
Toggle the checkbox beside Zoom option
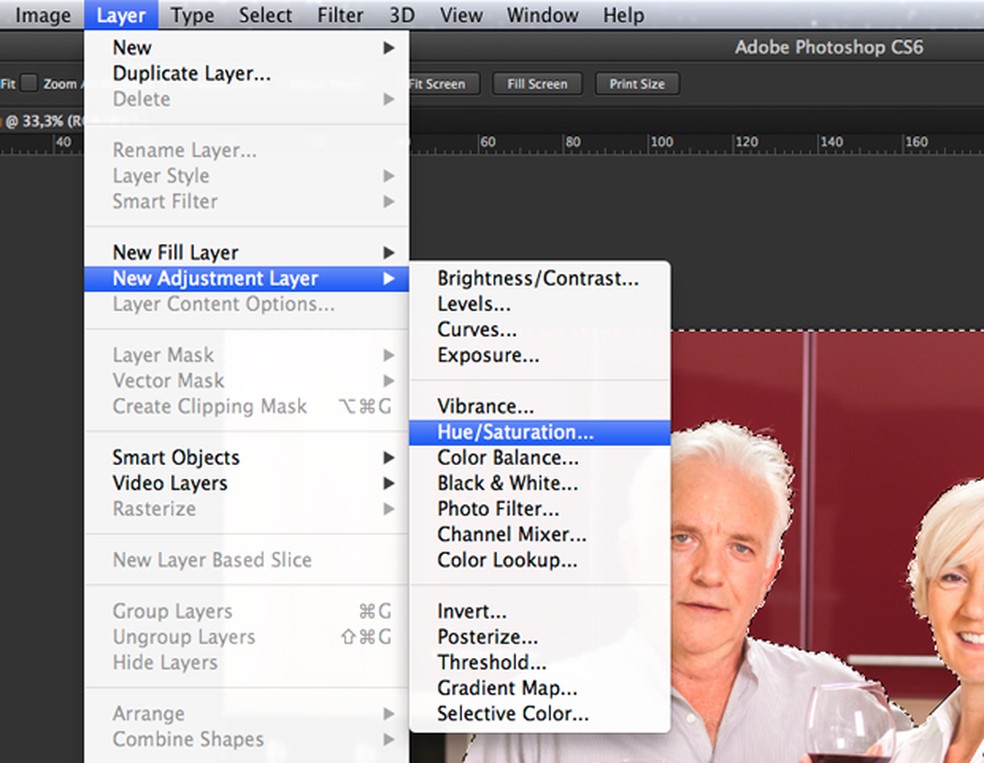(x=29, y=83)
